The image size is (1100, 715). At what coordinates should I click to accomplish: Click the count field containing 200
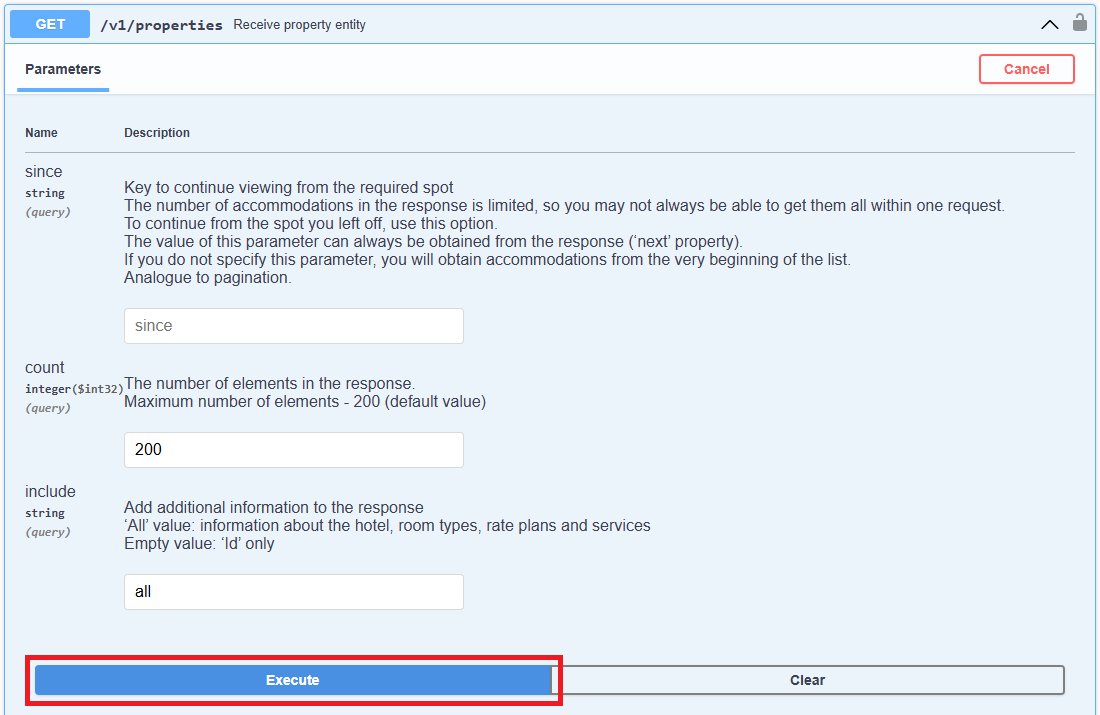click(294, 450)
